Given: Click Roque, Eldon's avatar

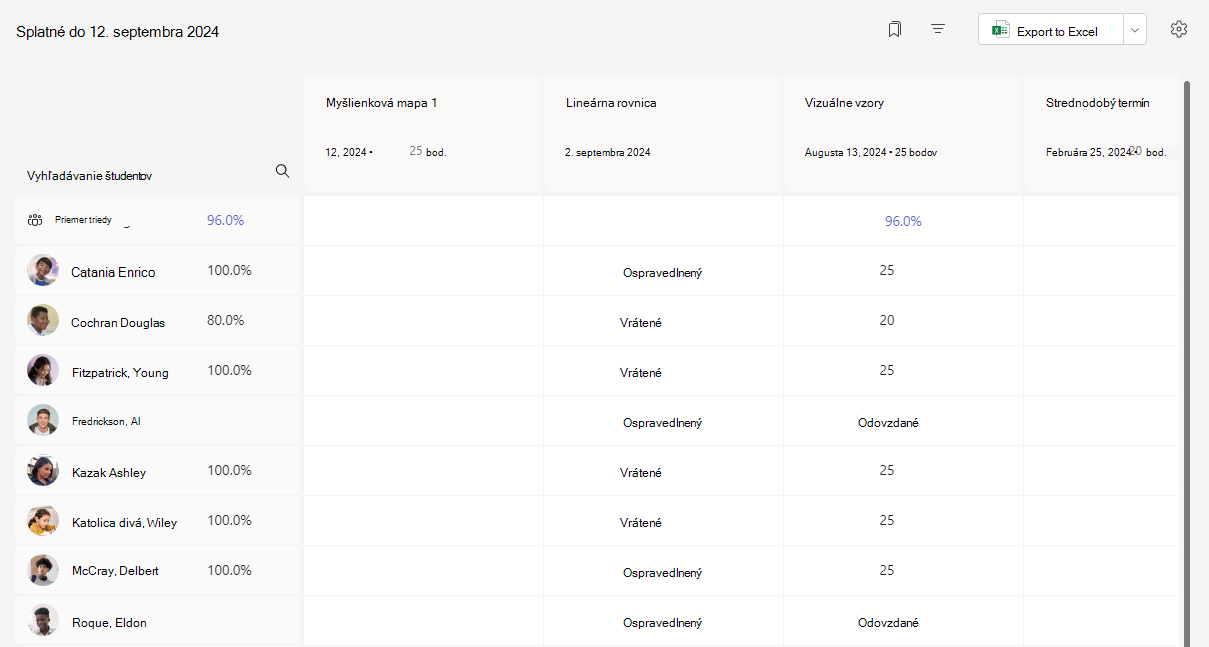Looking at the screenshot, I should [x=43, y=621].
